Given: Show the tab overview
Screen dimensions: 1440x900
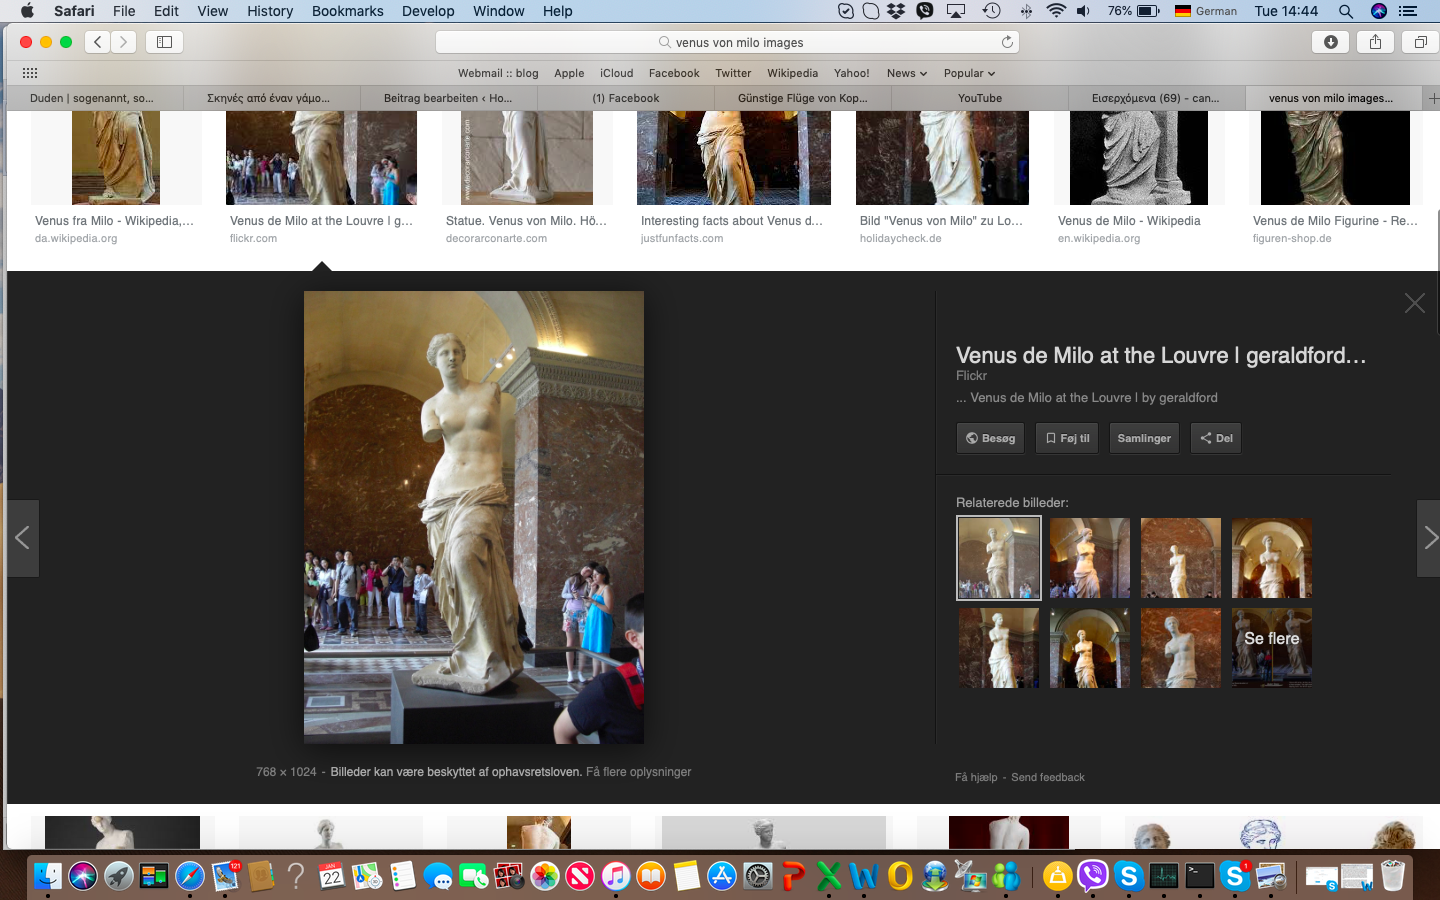Looking at the screenshot, I should click(x=1420, y=42).
